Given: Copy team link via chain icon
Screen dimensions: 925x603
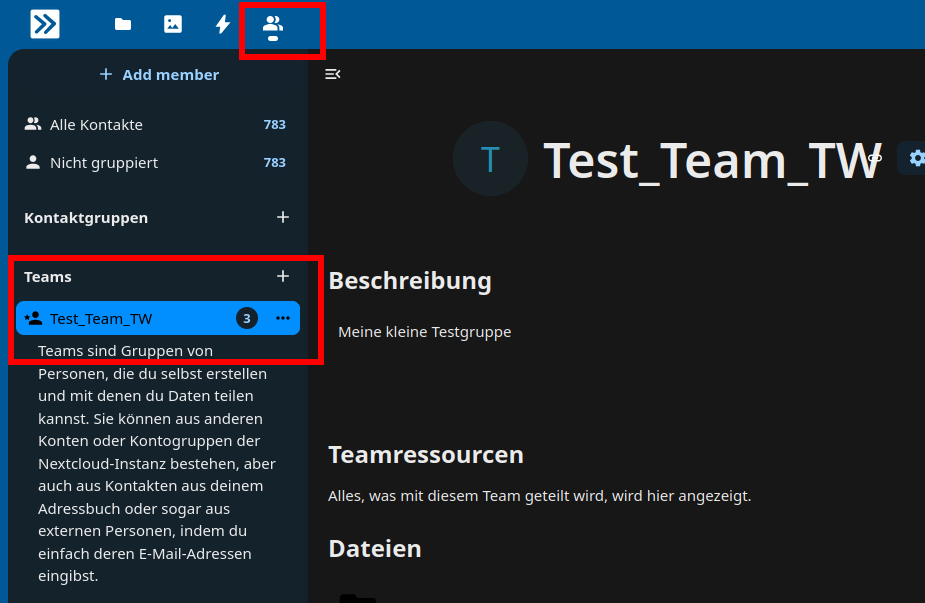Looking at the screenshot, I should (x=875, y=158).
